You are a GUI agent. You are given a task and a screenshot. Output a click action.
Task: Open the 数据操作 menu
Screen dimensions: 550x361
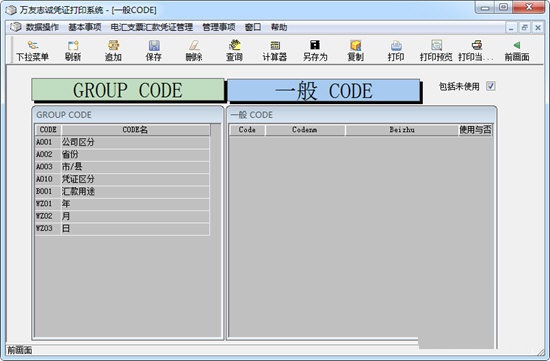pos(42,27)
